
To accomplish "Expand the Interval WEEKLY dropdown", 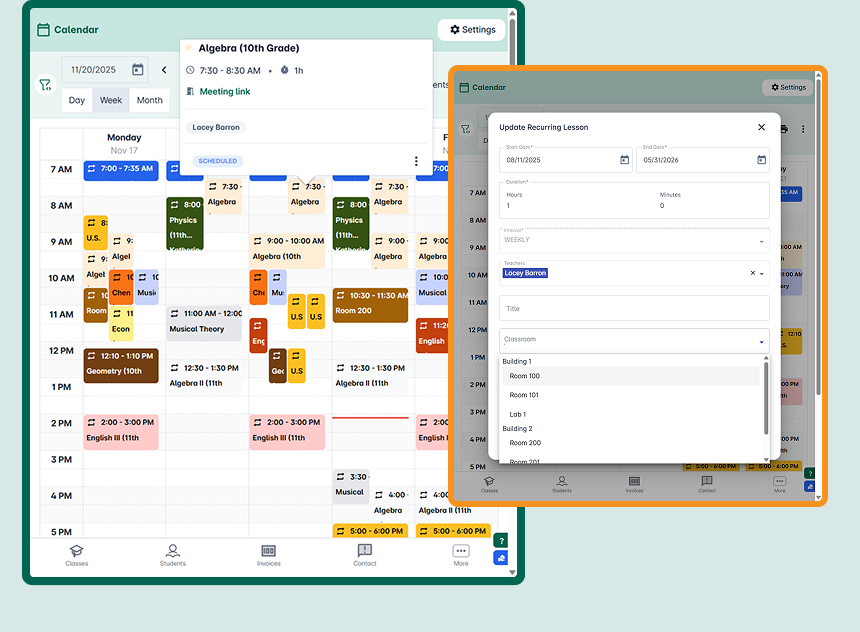I will pyautogui.click(x=761, y=241).
